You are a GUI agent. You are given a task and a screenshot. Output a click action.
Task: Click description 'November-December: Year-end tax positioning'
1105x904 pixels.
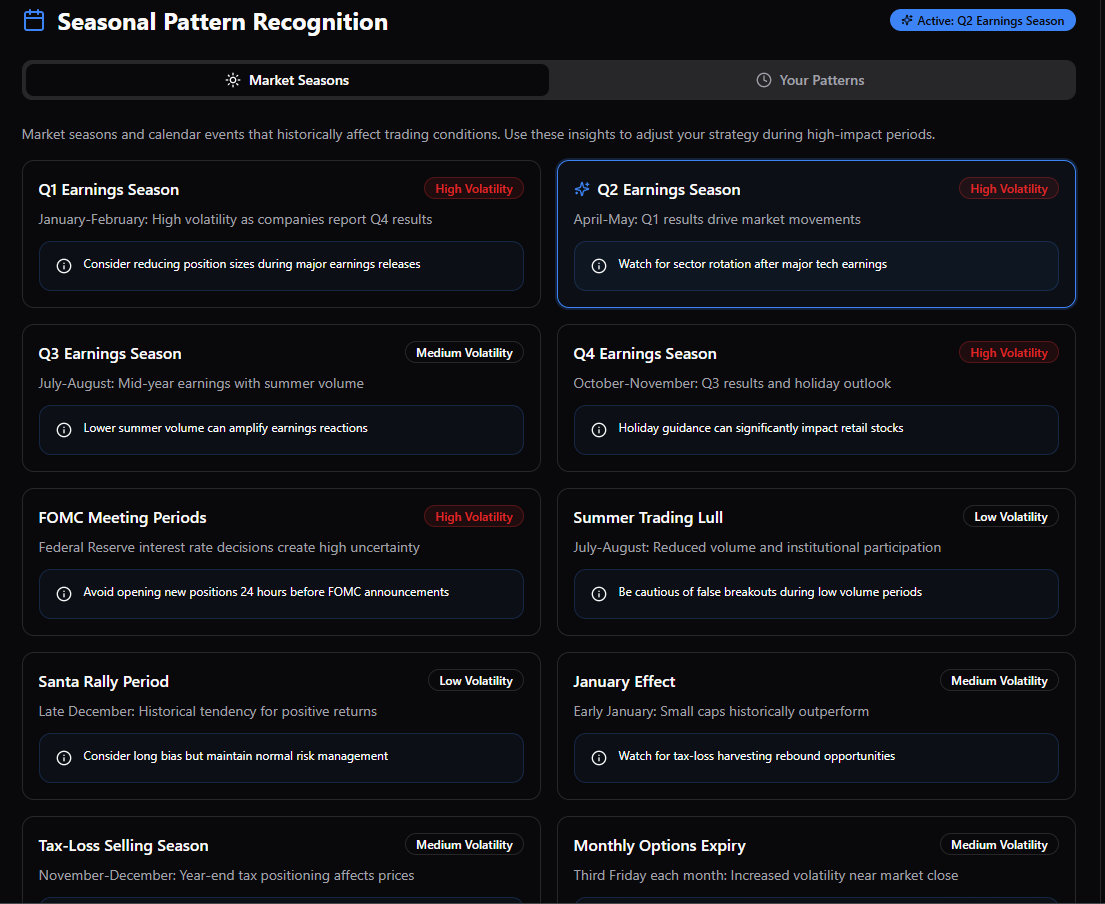(x=226, y=876)
